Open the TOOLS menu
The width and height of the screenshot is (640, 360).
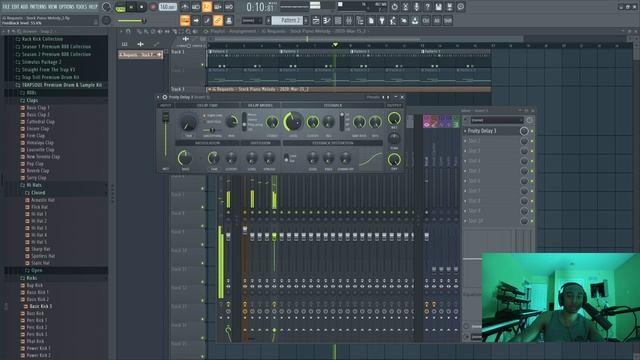(82, 7)
